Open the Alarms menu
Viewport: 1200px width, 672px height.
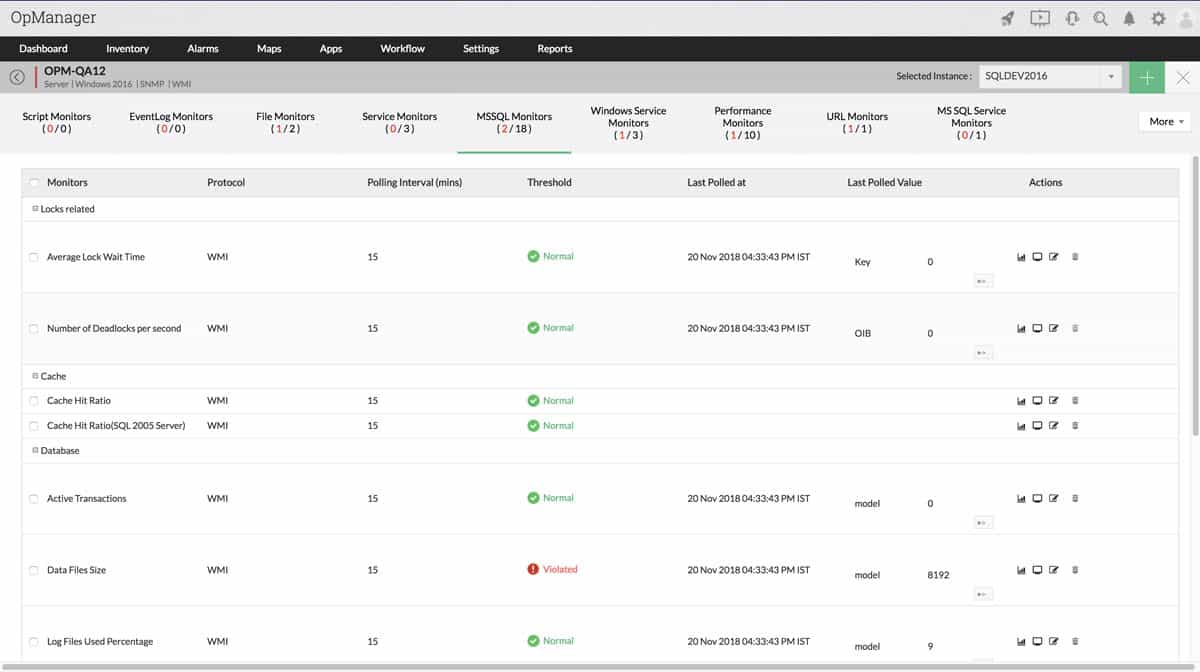203,48
